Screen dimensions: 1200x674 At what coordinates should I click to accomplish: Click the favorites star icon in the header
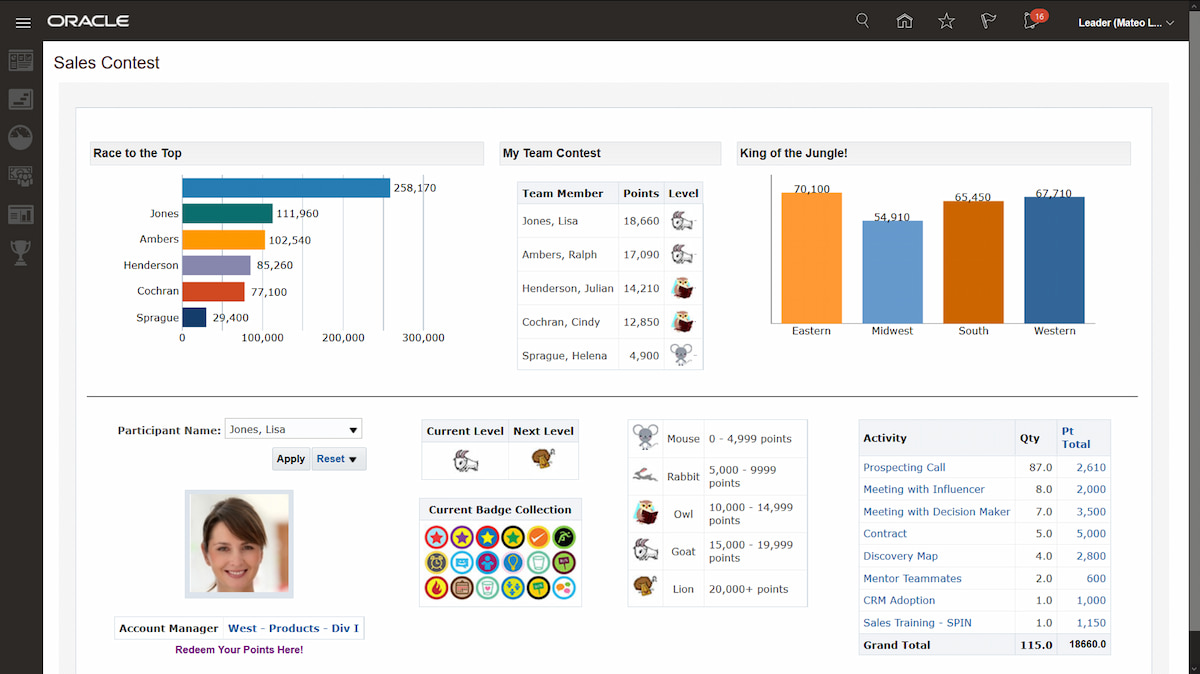click(946, 21)
